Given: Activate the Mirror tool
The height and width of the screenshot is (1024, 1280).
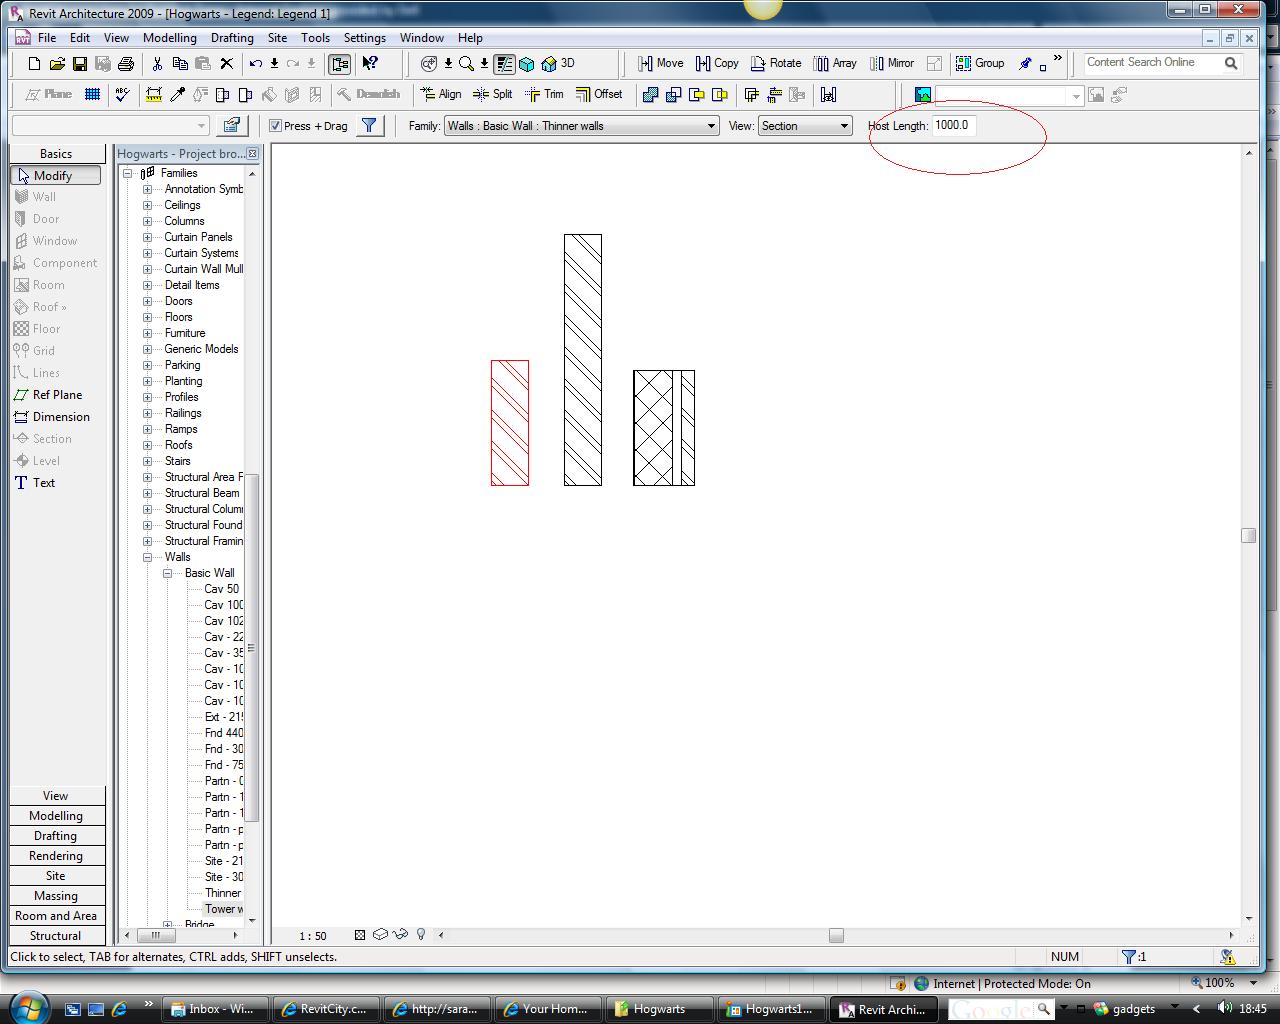Looking at the screenshot, I should click(891, 63).
